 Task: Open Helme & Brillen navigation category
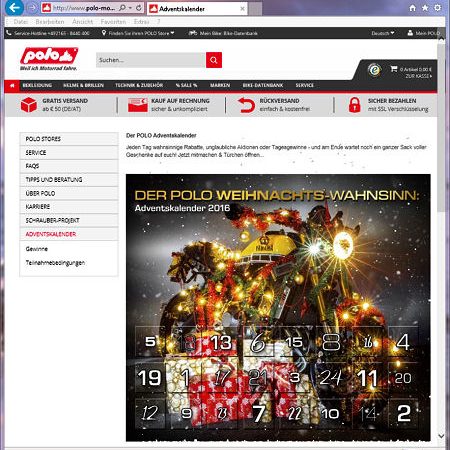pyautogui.click(x=83, y=85)
